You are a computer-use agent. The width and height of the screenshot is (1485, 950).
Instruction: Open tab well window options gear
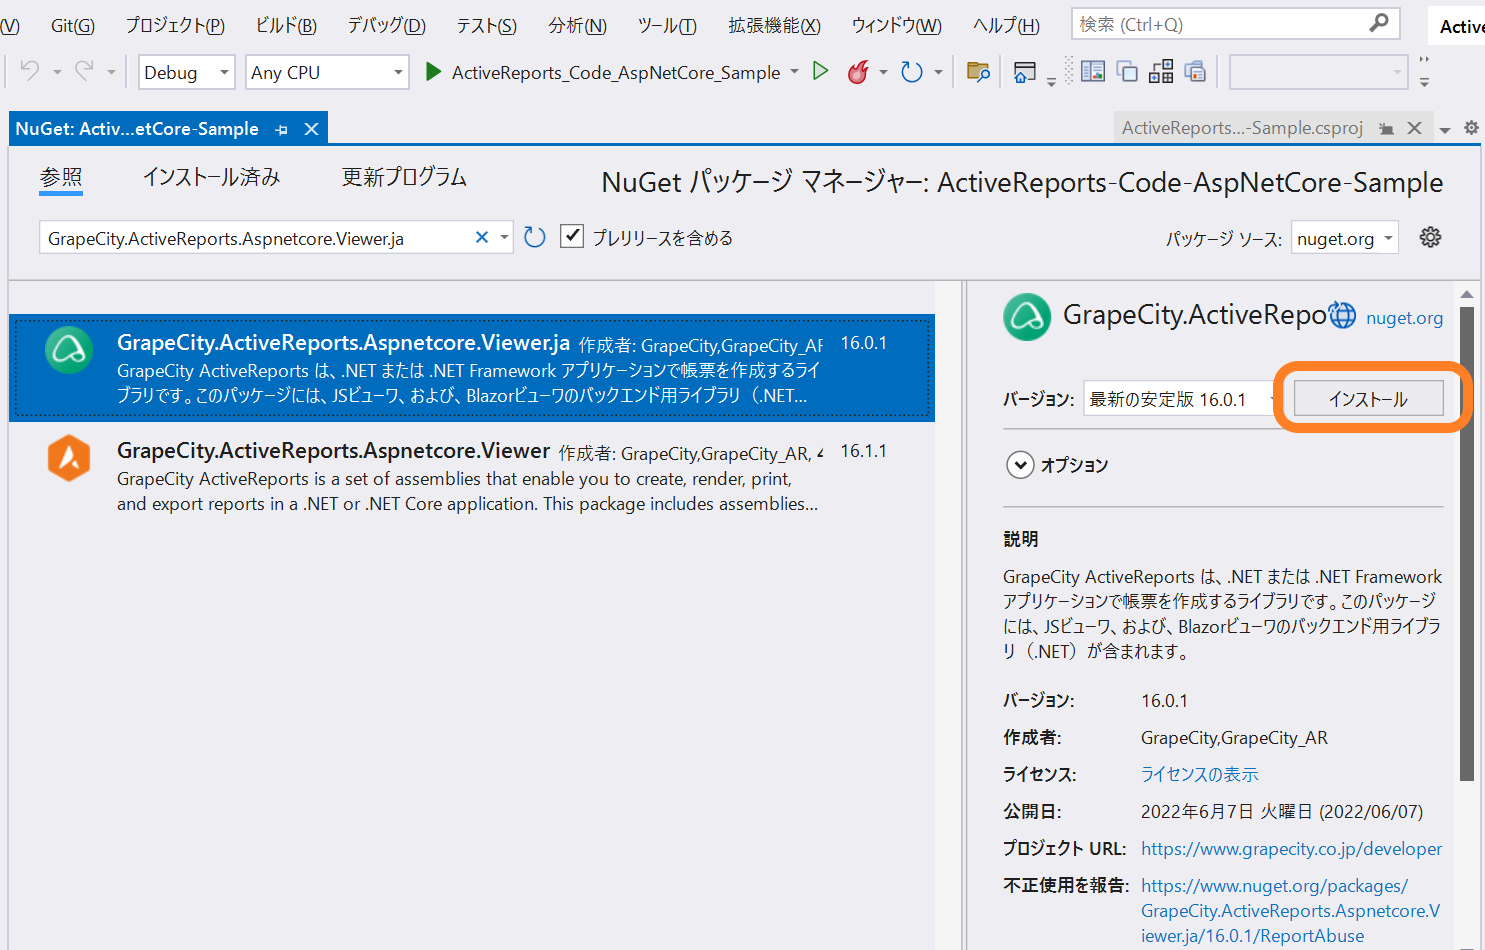point(1471,128)
